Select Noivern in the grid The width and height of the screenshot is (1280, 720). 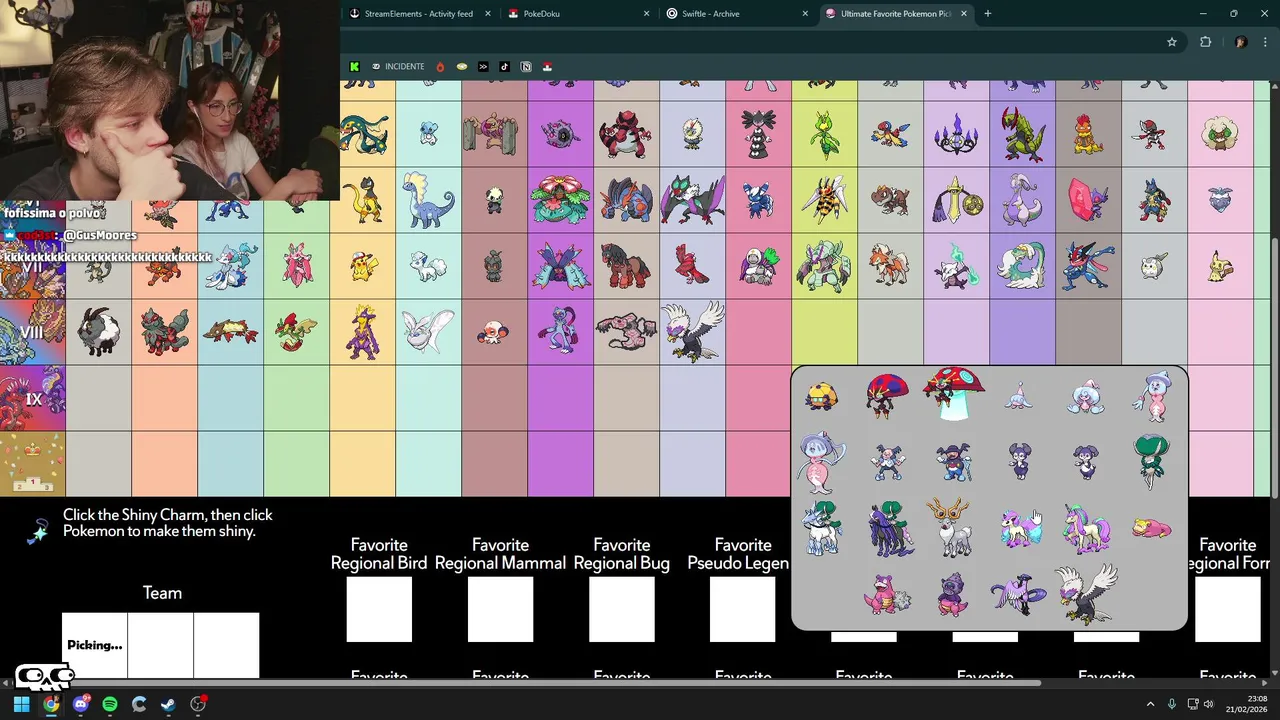[x=692, y=200]
